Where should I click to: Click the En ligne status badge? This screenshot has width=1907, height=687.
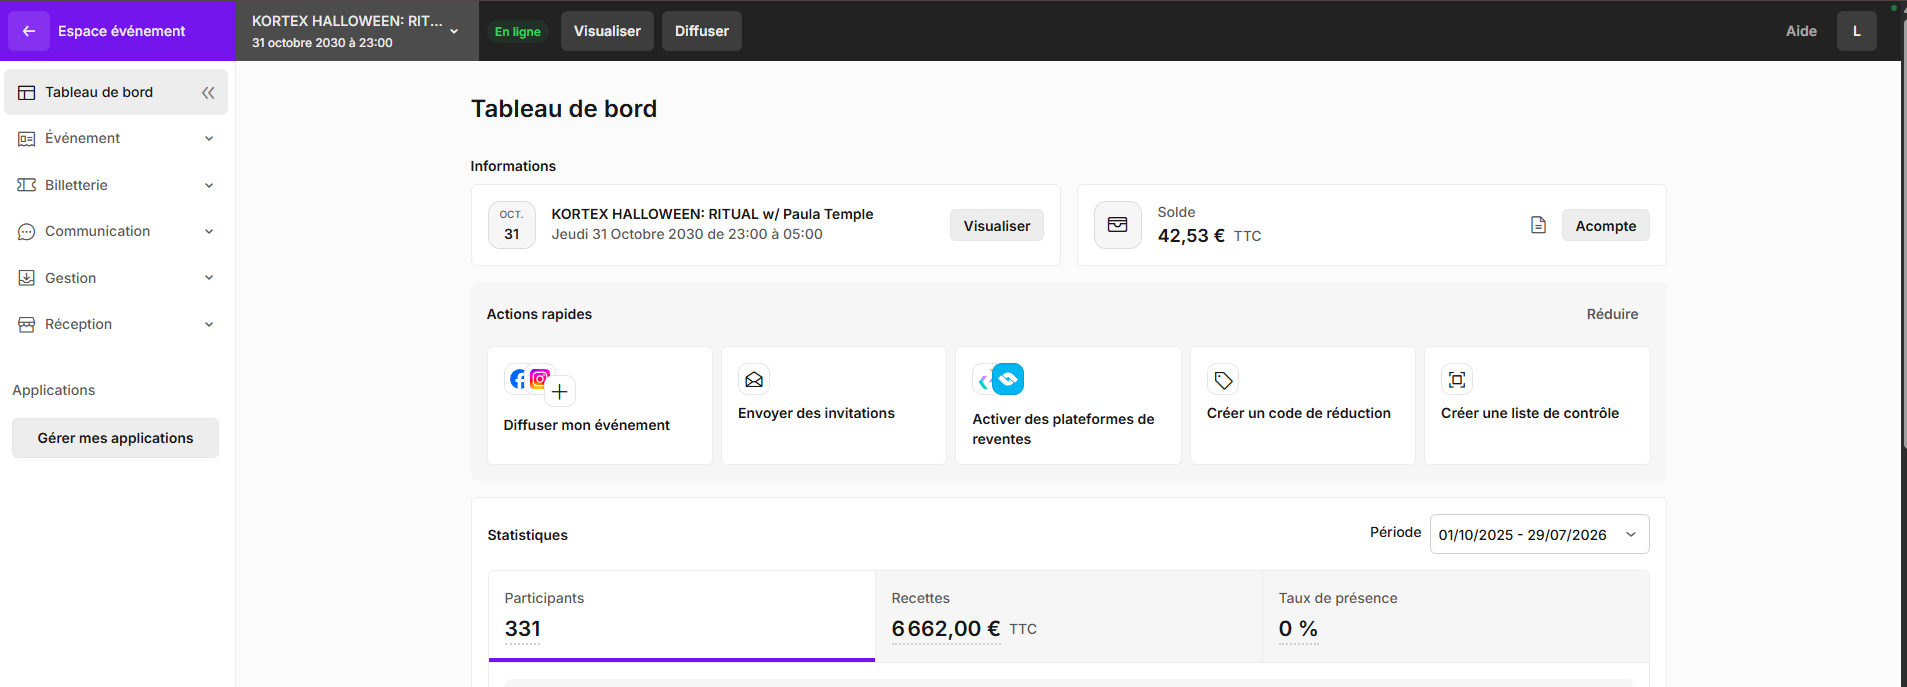tap(518, 32)
